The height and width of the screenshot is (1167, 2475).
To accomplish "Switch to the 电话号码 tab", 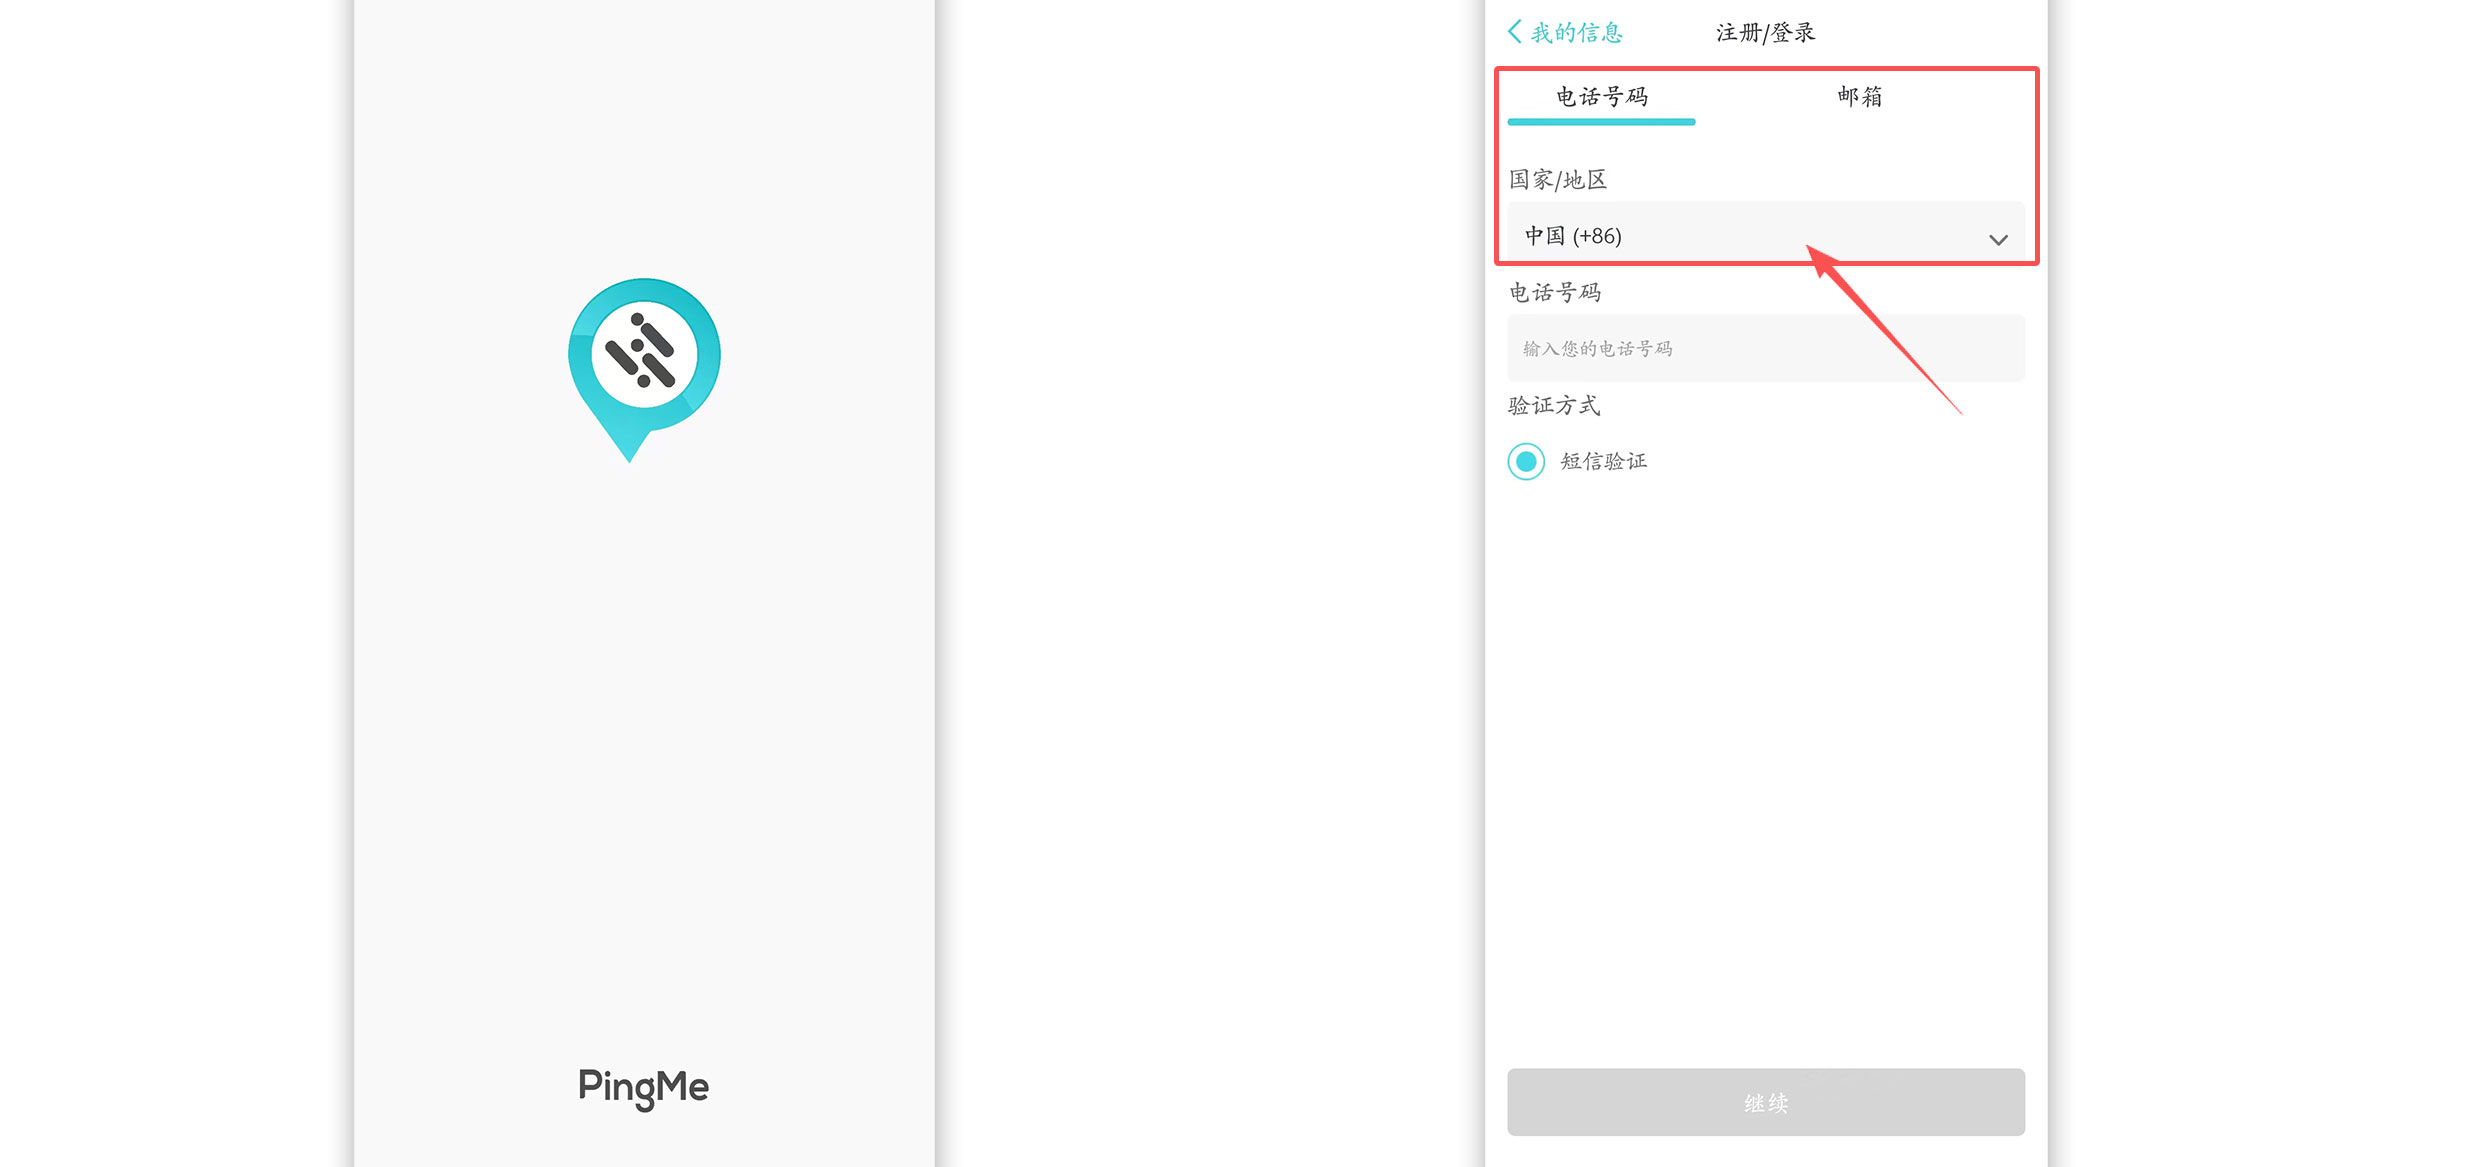I will click(x=1601, y=97).
